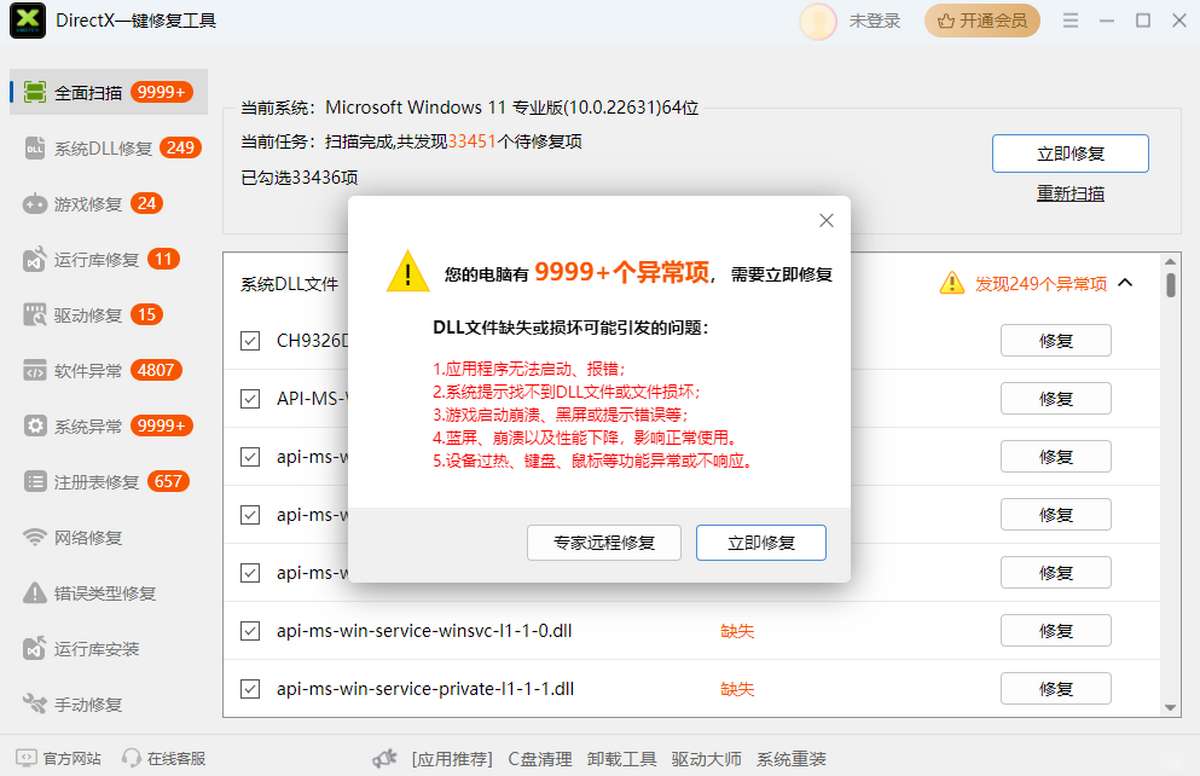
Task: Click the error type repair warning icon
Action: (35, 593)
